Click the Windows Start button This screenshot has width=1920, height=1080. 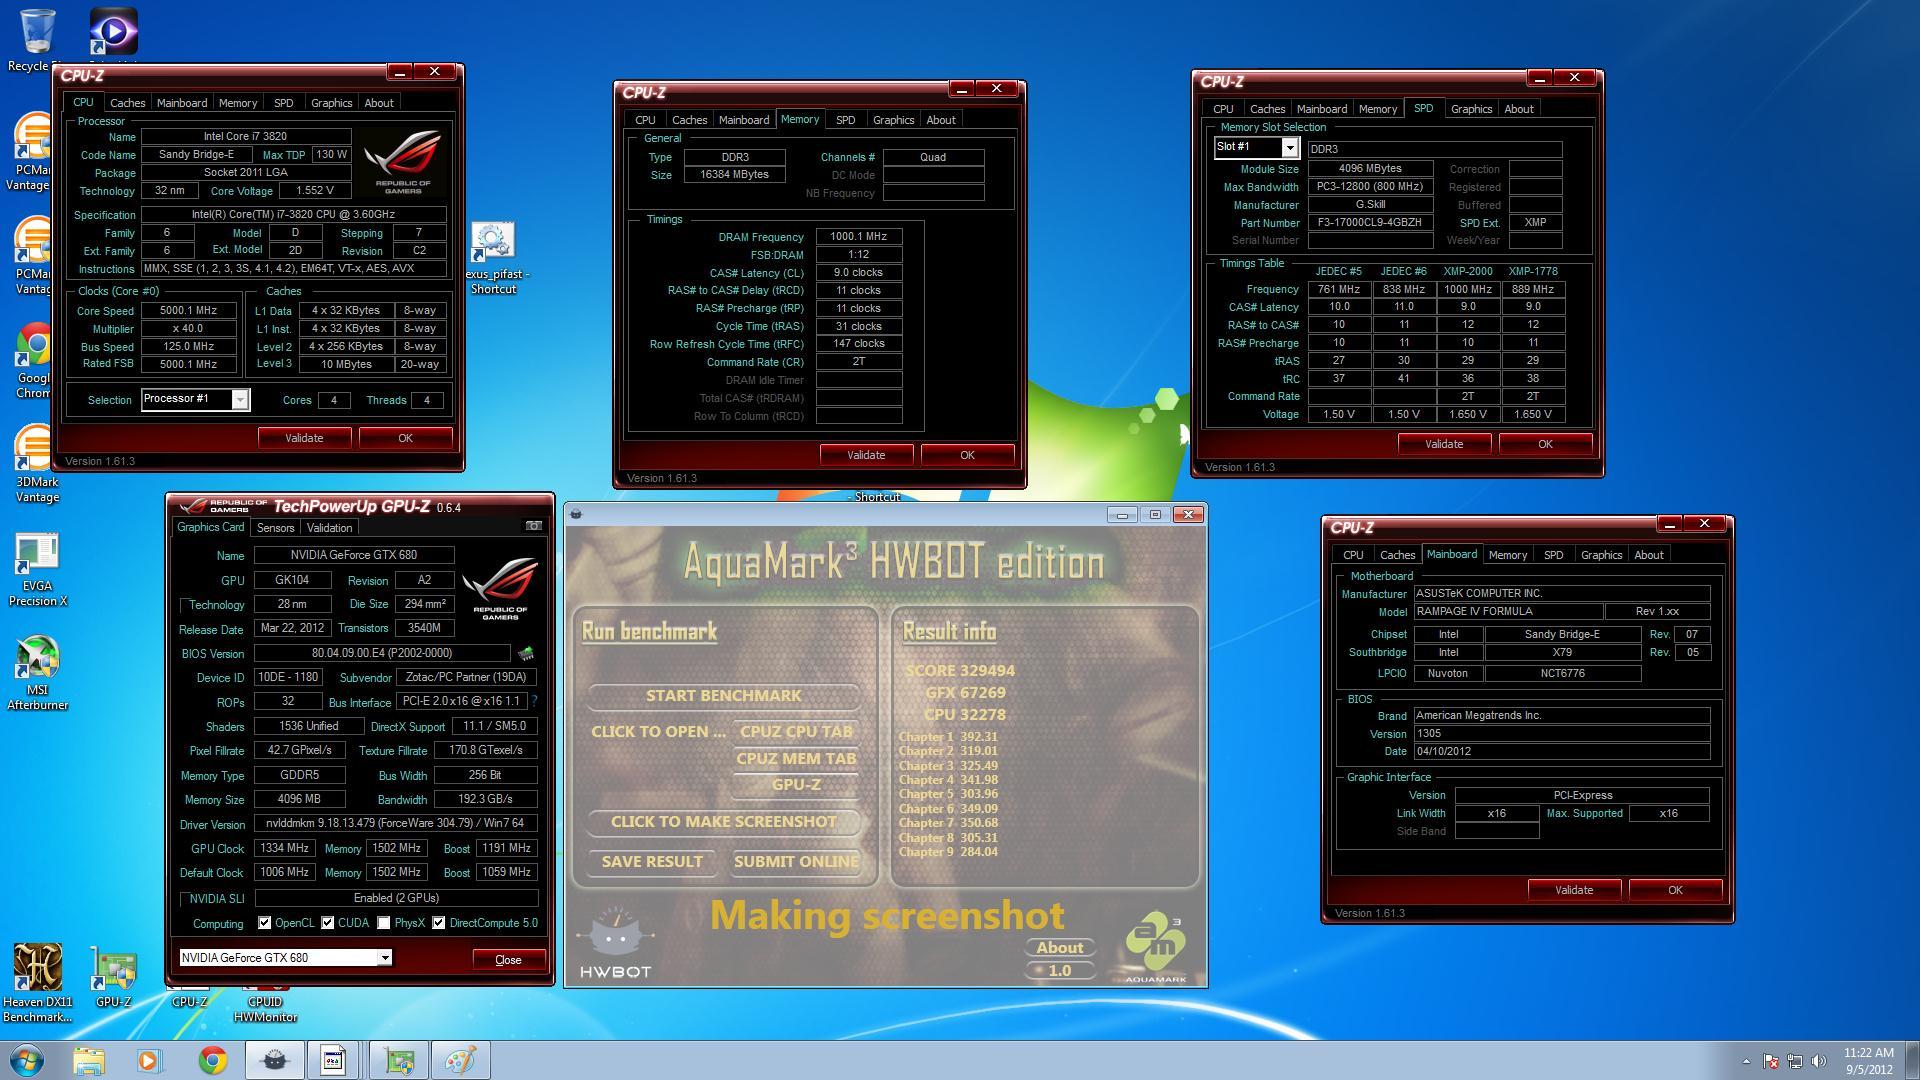pyautogui.click(x=27, y=1060)
